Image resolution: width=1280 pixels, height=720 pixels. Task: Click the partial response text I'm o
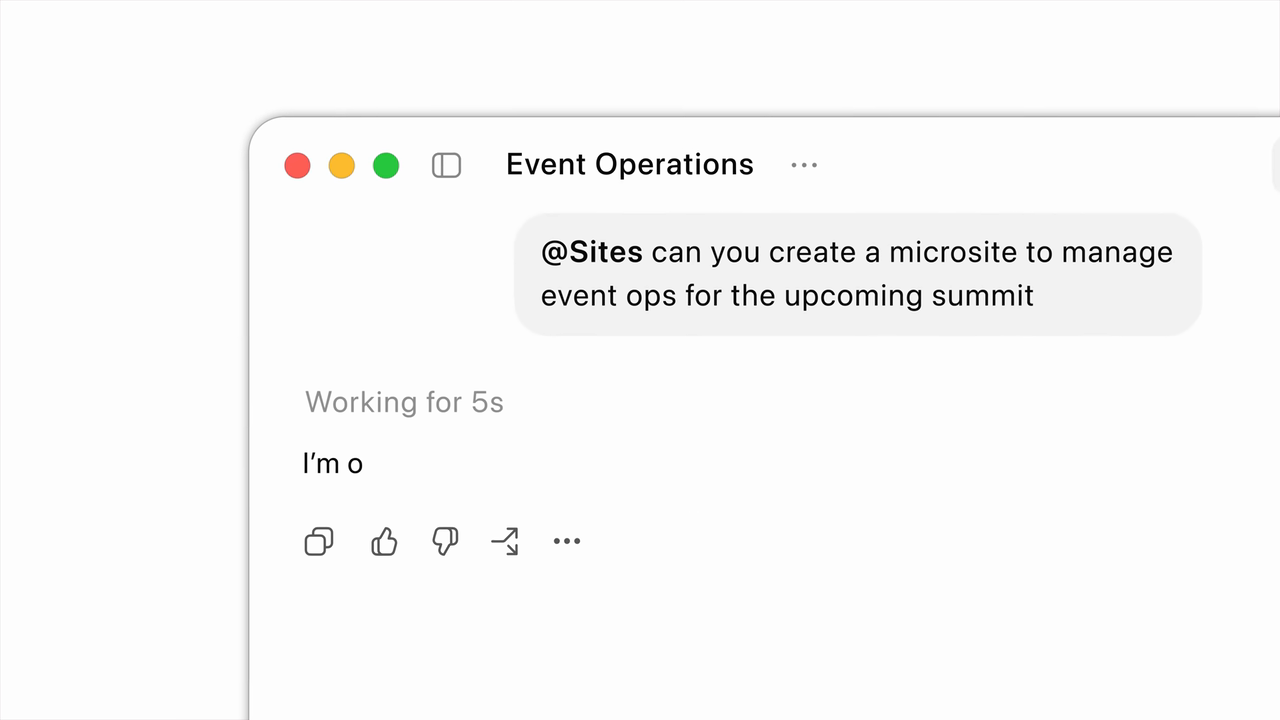pos(333,463)
